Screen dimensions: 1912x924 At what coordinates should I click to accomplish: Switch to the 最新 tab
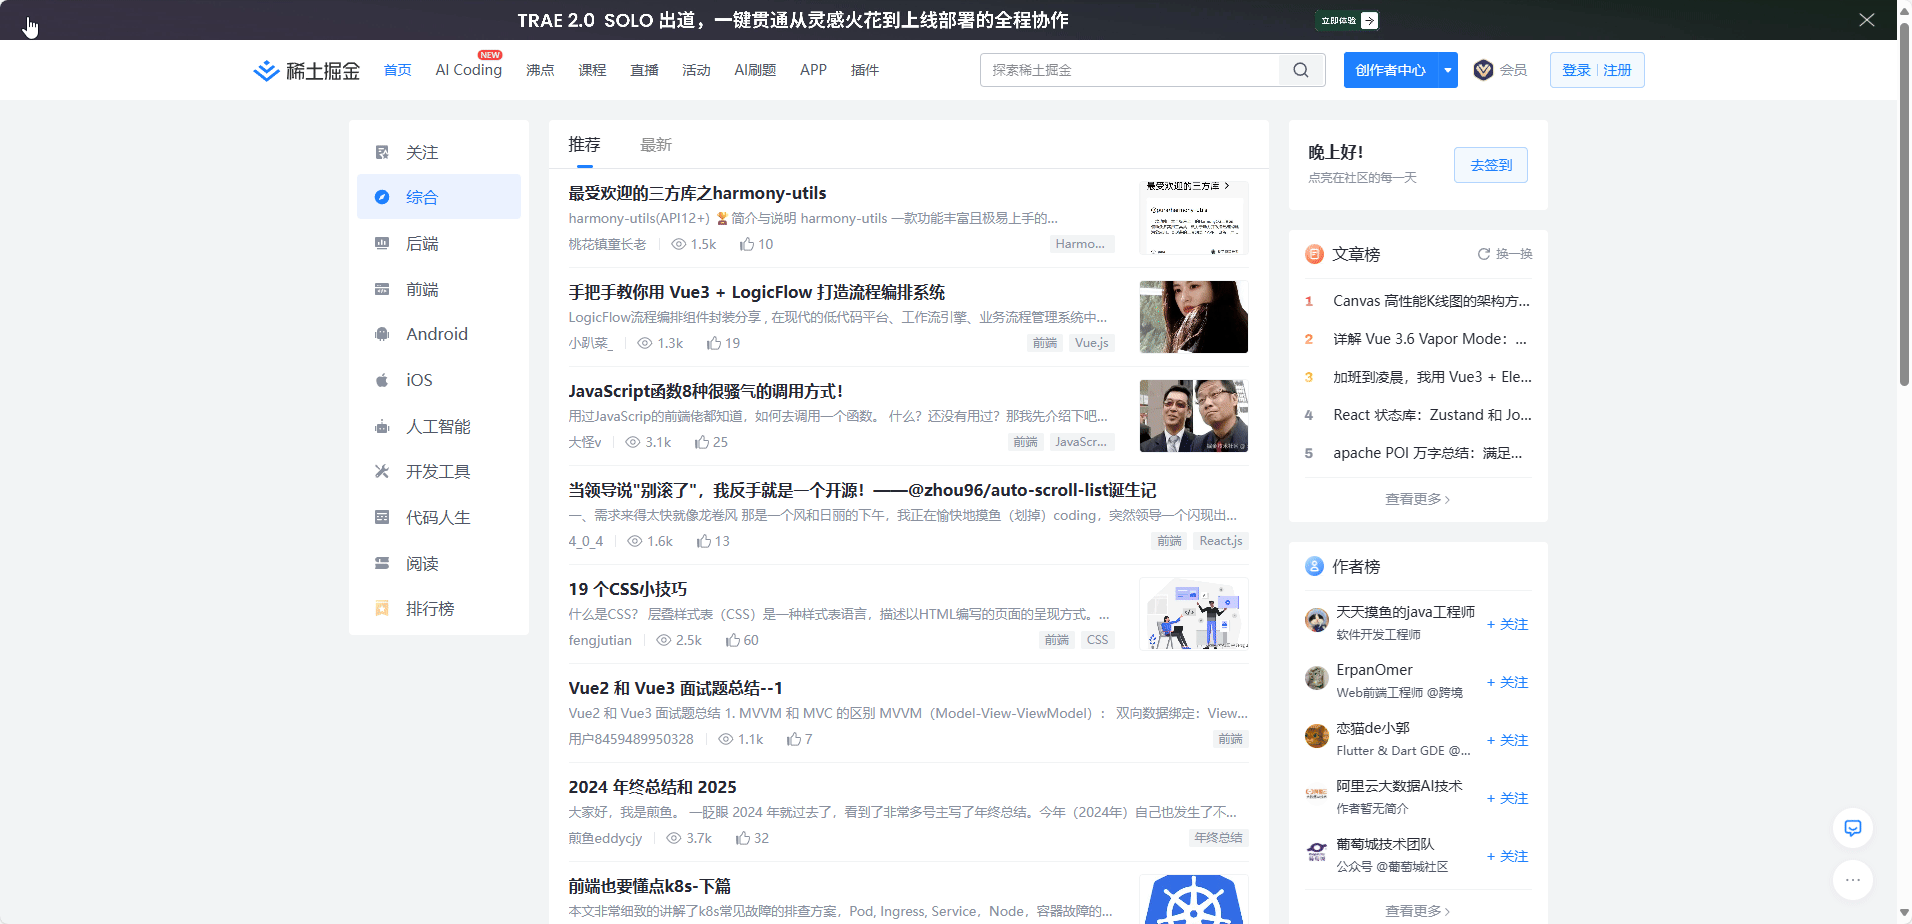click(x=656, y=145)
